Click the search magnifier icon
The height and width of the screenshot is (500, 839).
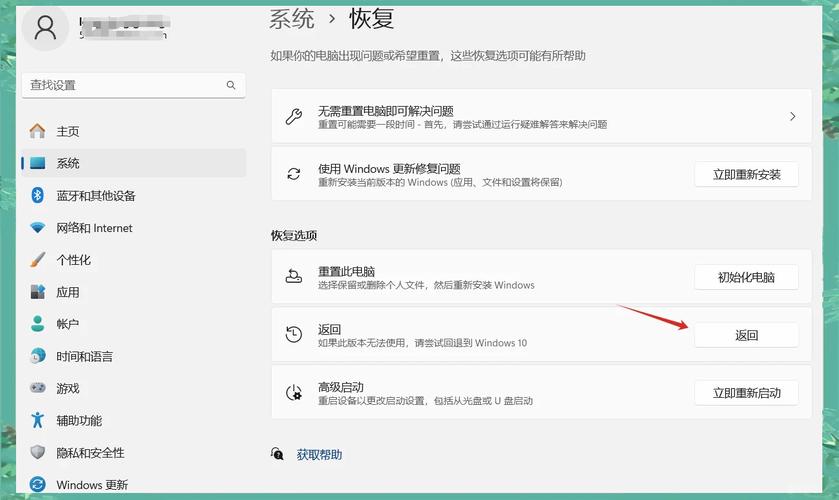point(231,85)
